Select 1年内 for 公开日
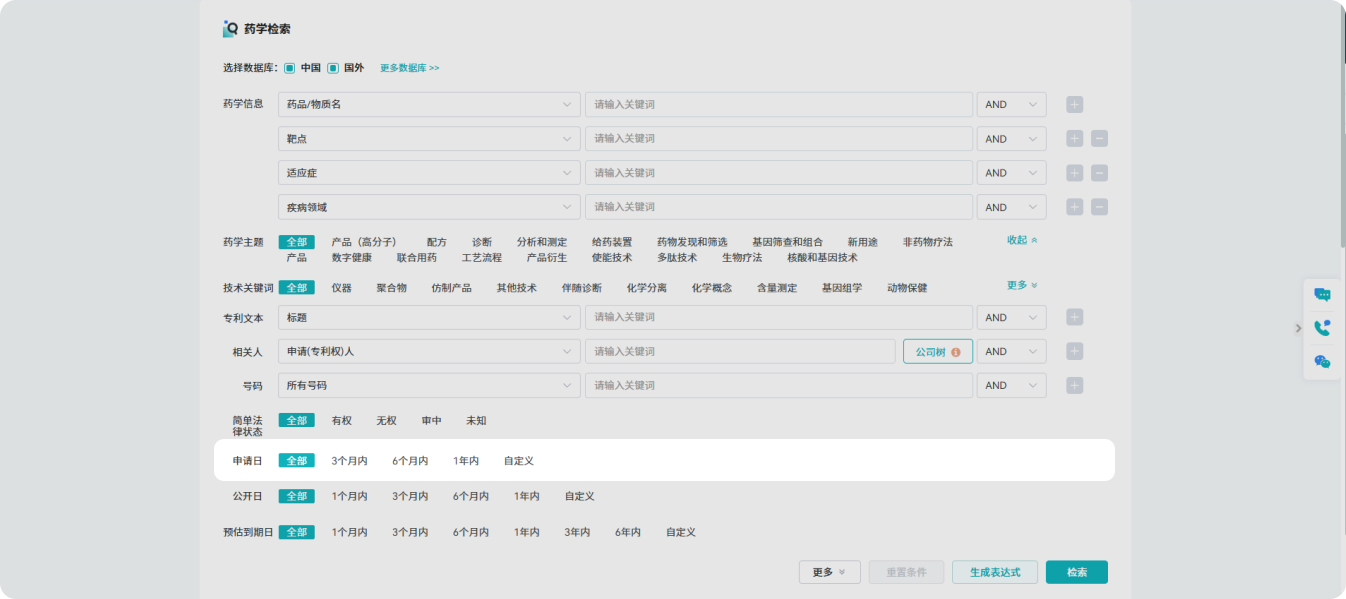 (527, 496)
